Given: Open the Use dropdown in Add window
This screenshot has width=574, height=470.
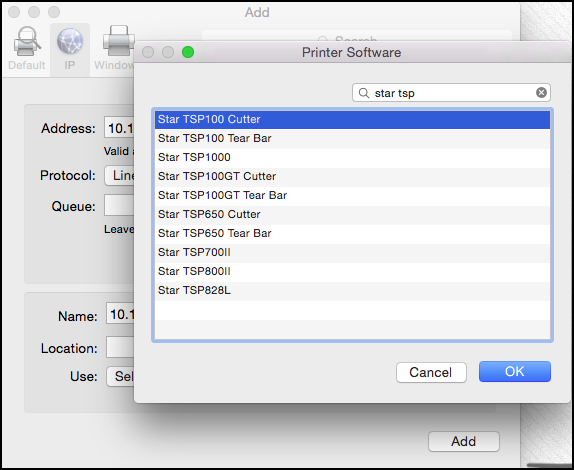Looking at the screenshot, I should (x=121, y=376).
